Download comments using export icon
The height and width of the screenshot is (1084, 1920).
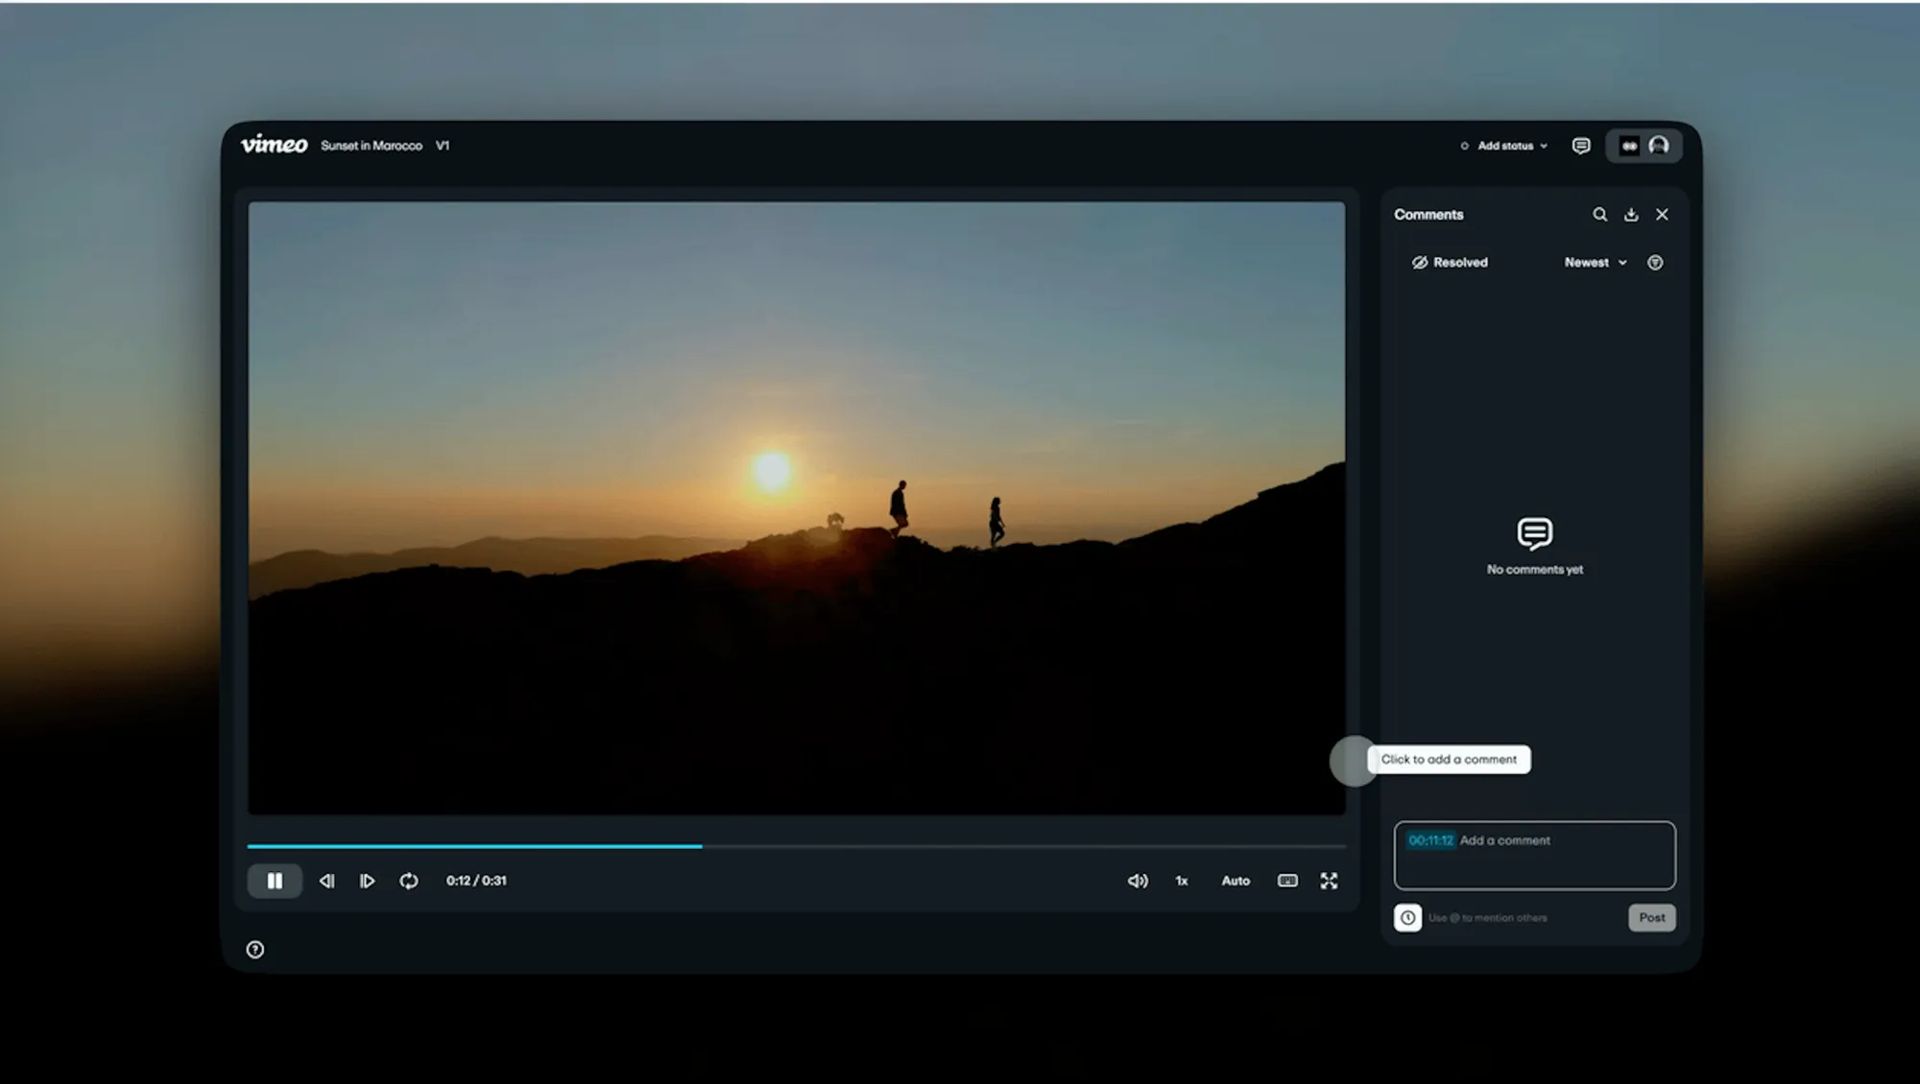1631,215
